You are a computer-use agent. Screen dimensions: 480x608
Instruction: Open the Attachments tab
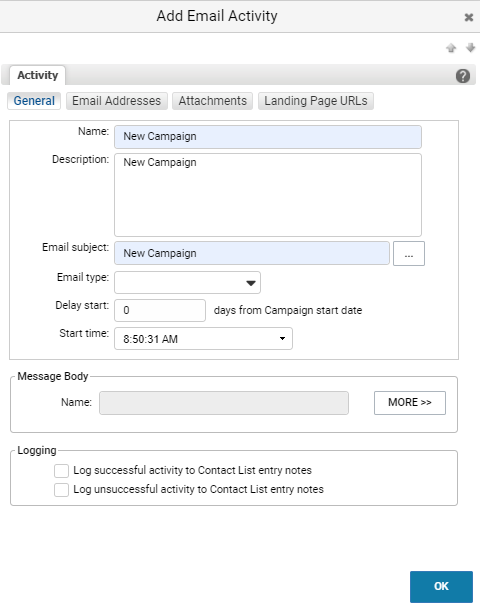(212, 101)
